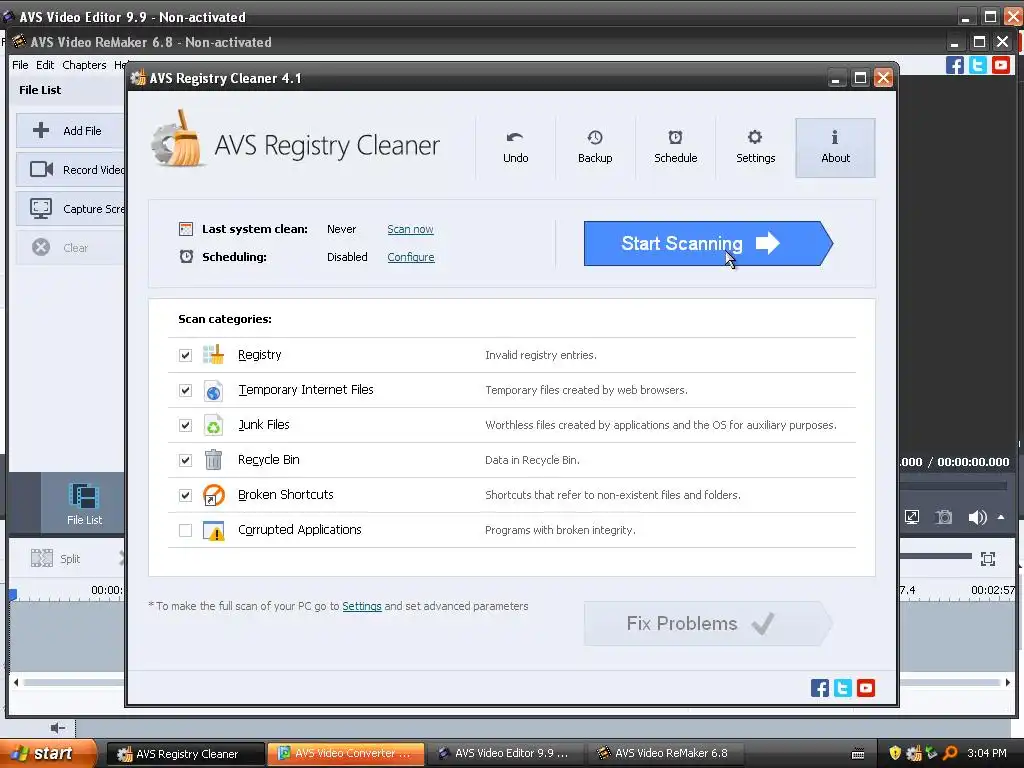Click the magnifier tray icon
Image resolution: width=1024 pixels, height=768 pixels.
(x=950, y=753)
